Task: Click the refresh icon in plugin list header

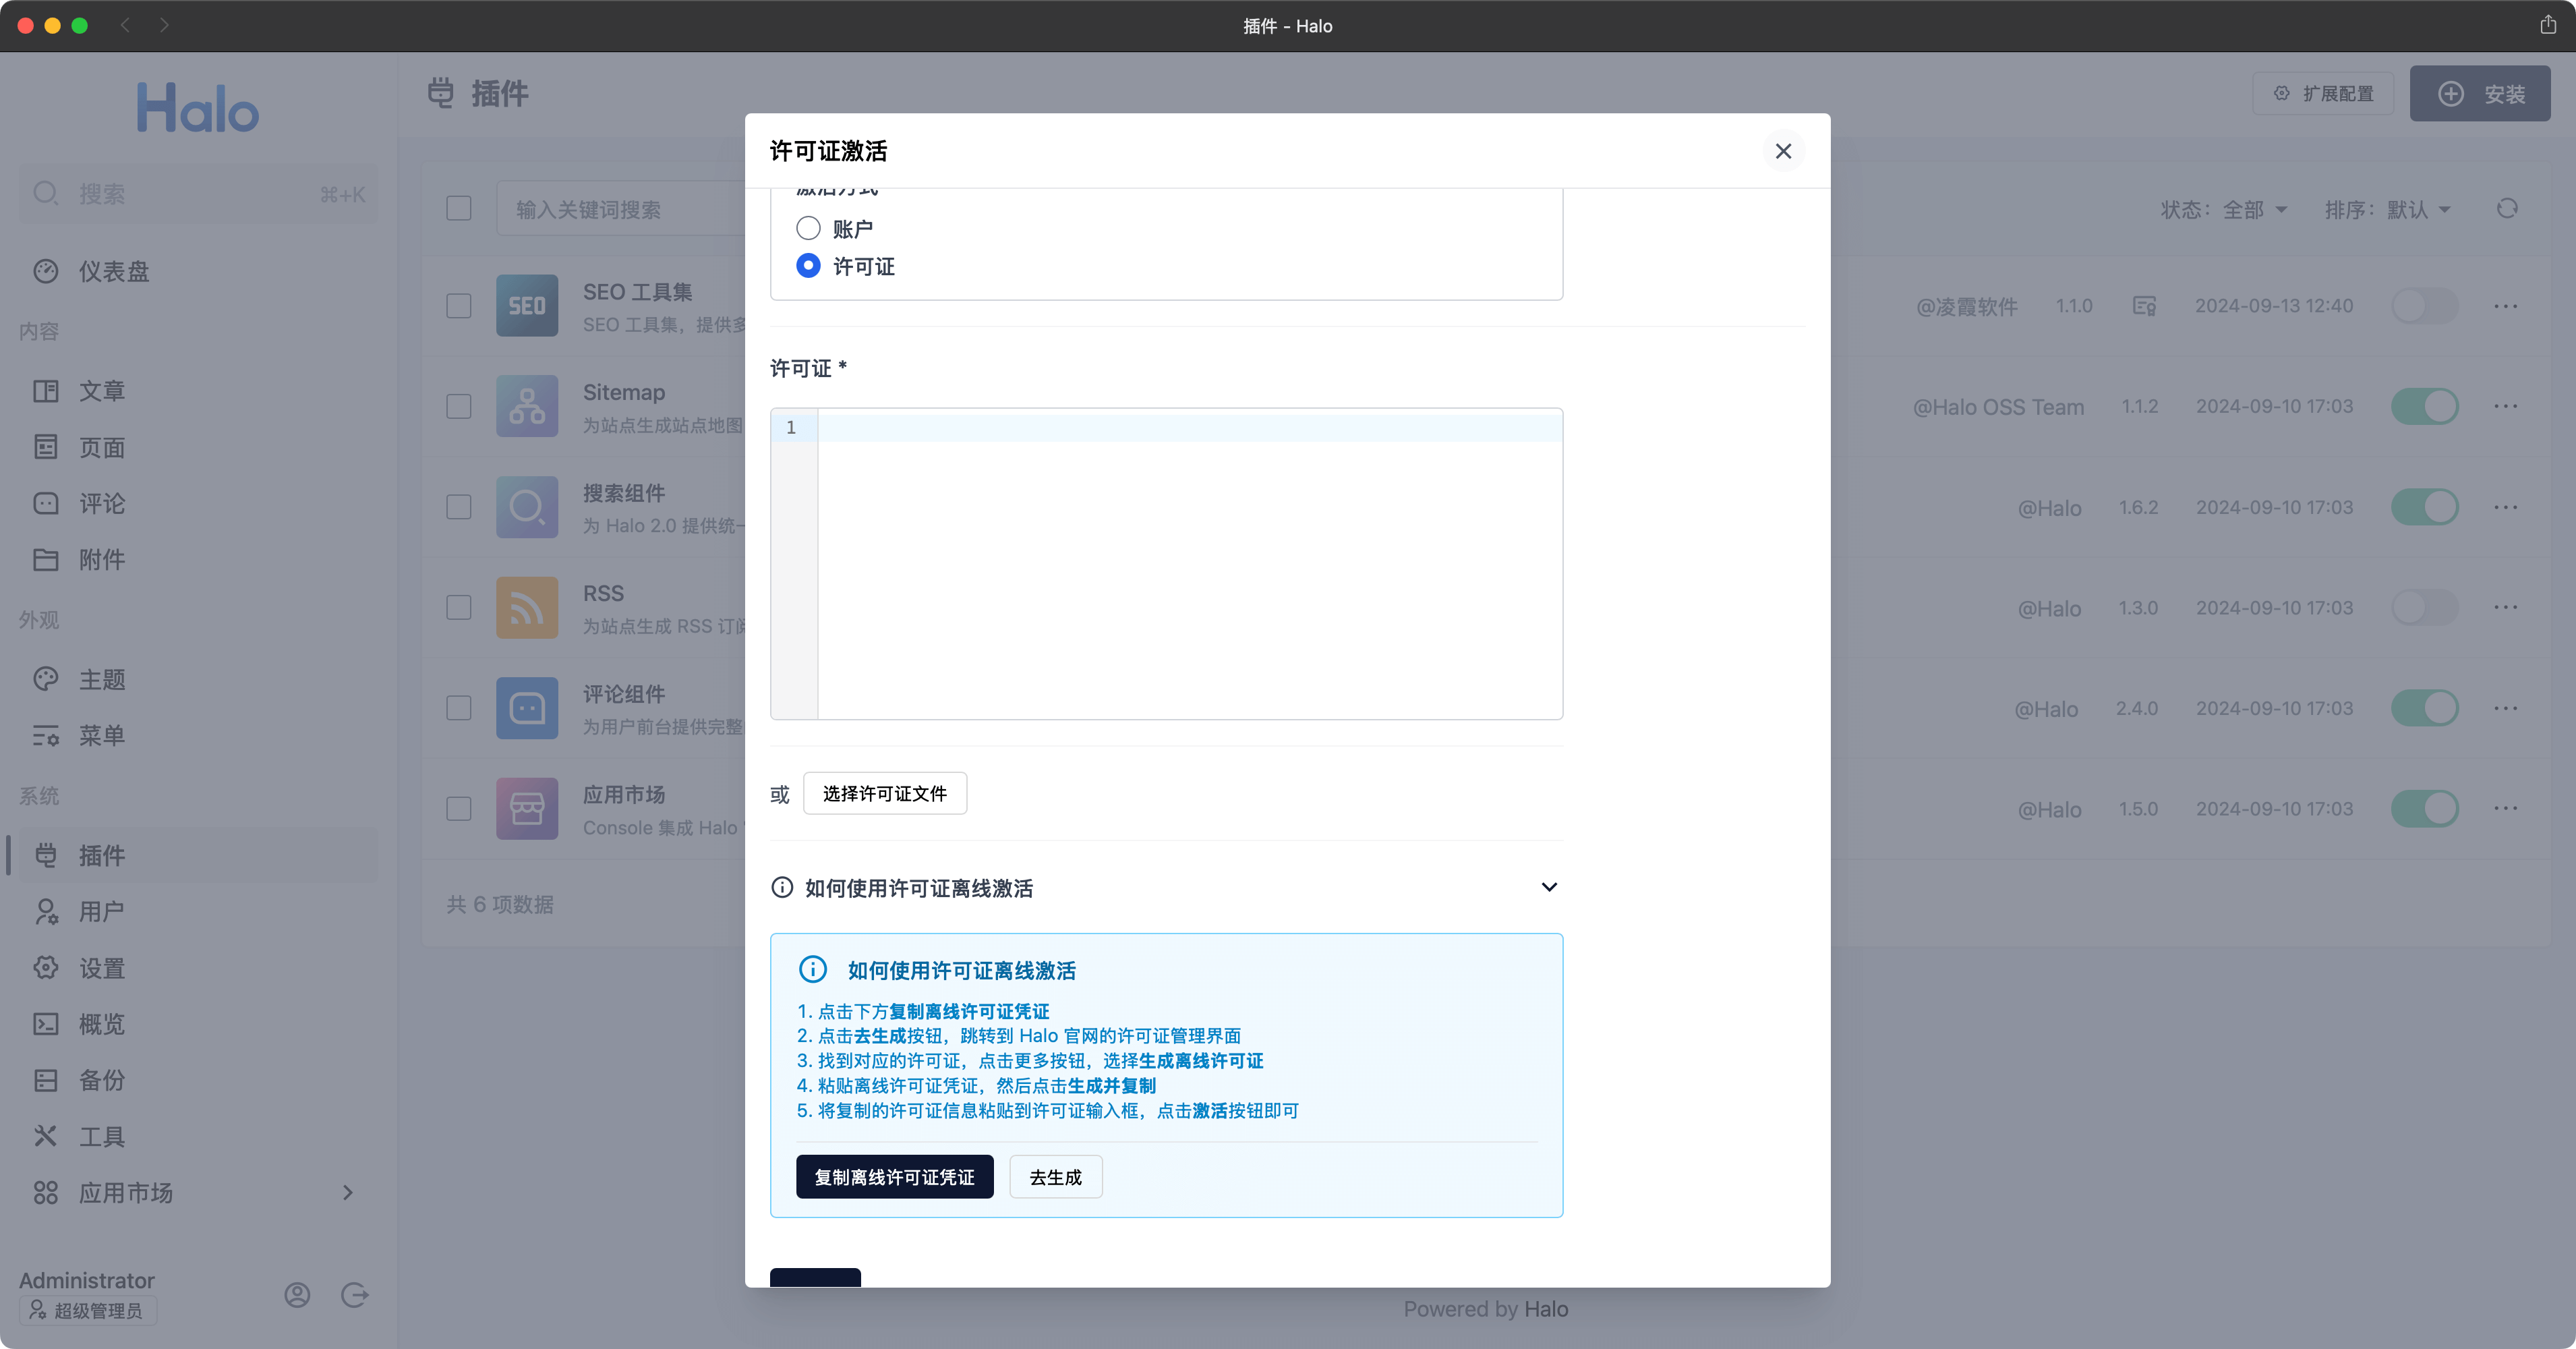Action: [x=2507, y=209]
